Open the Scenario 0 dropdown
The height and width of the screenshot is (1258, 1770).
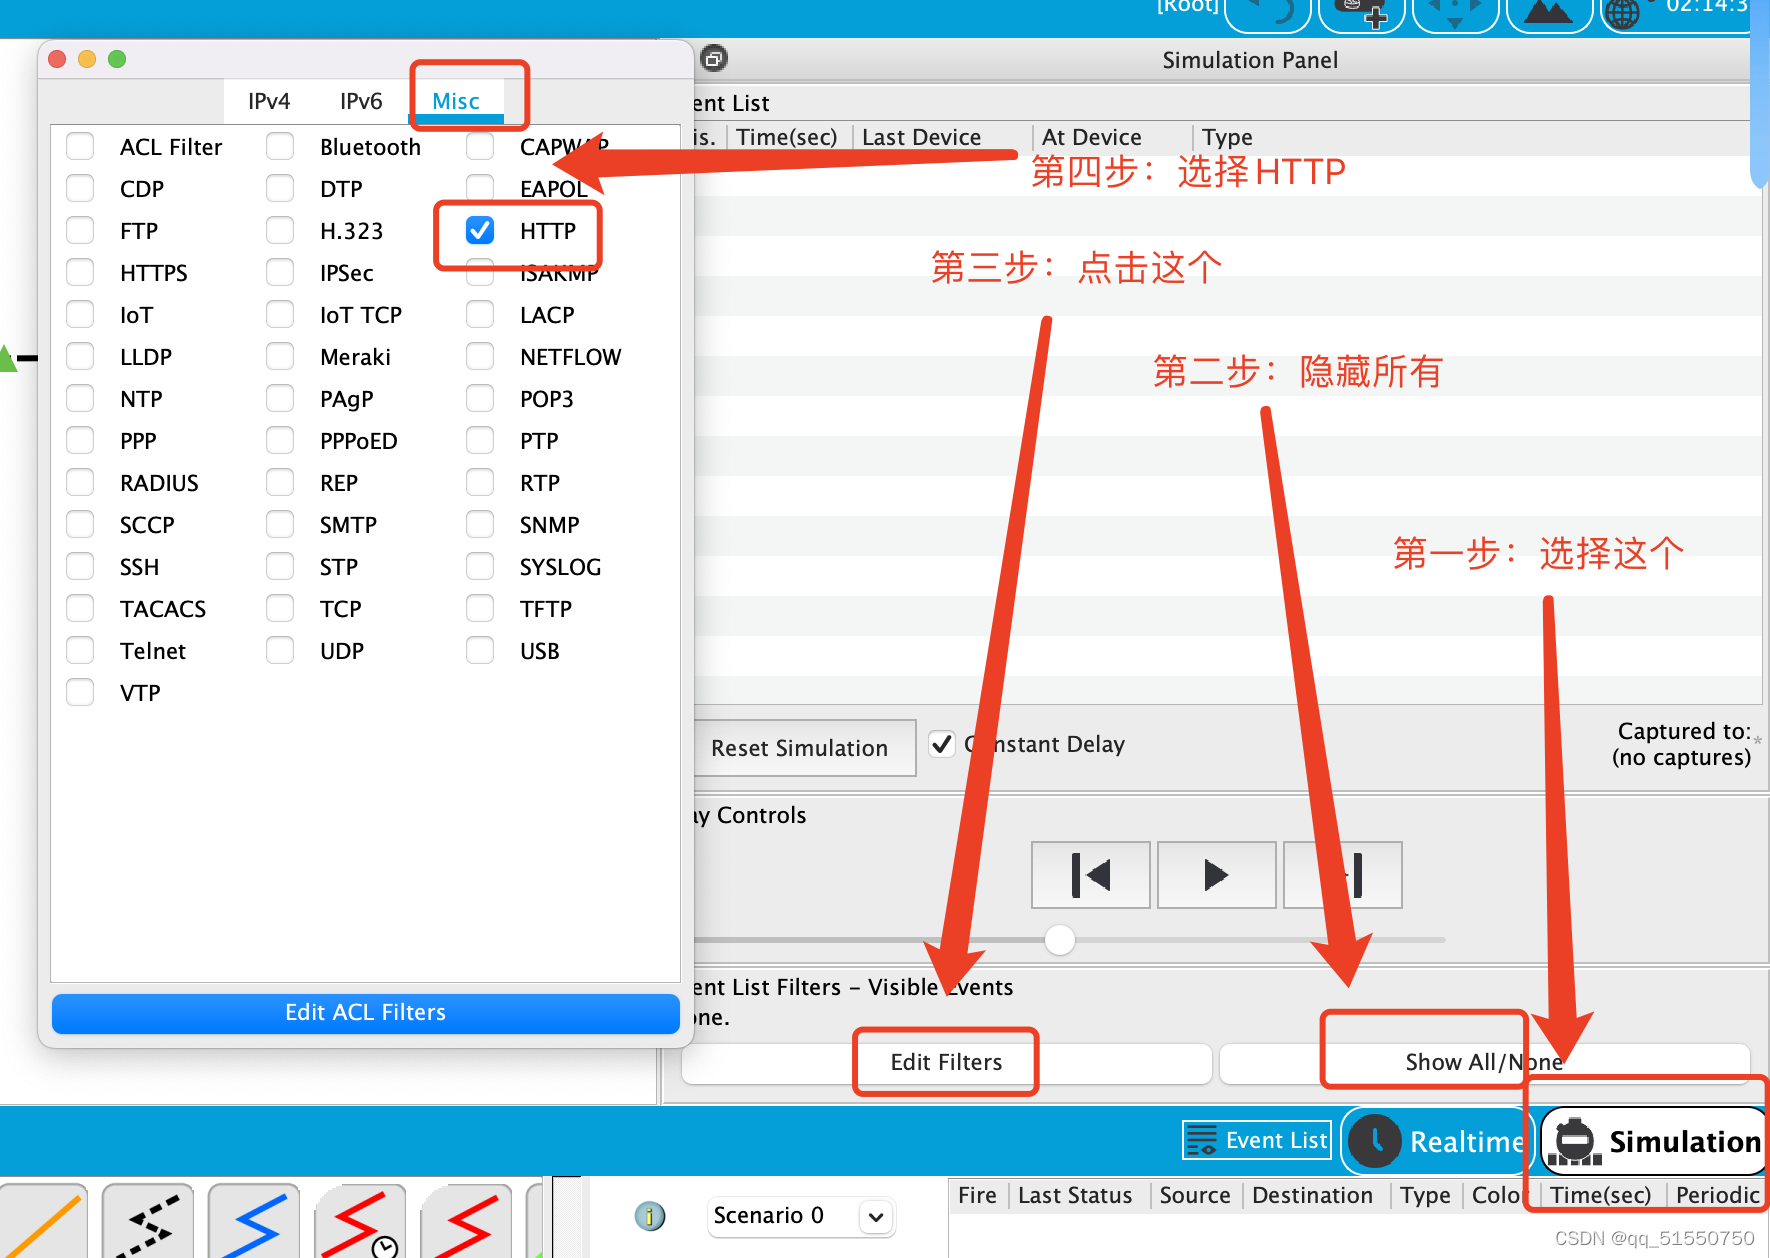point(801,1216)
